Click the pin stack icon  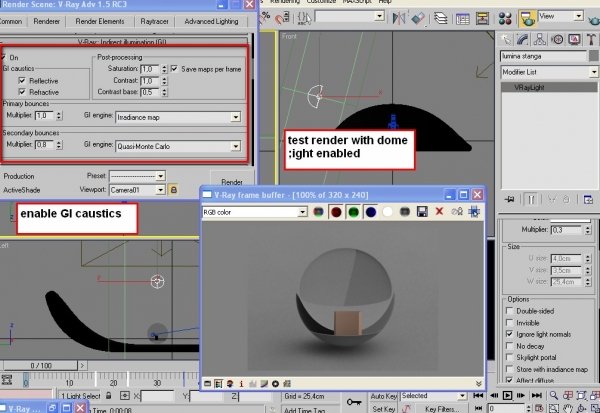coord(509,199)
